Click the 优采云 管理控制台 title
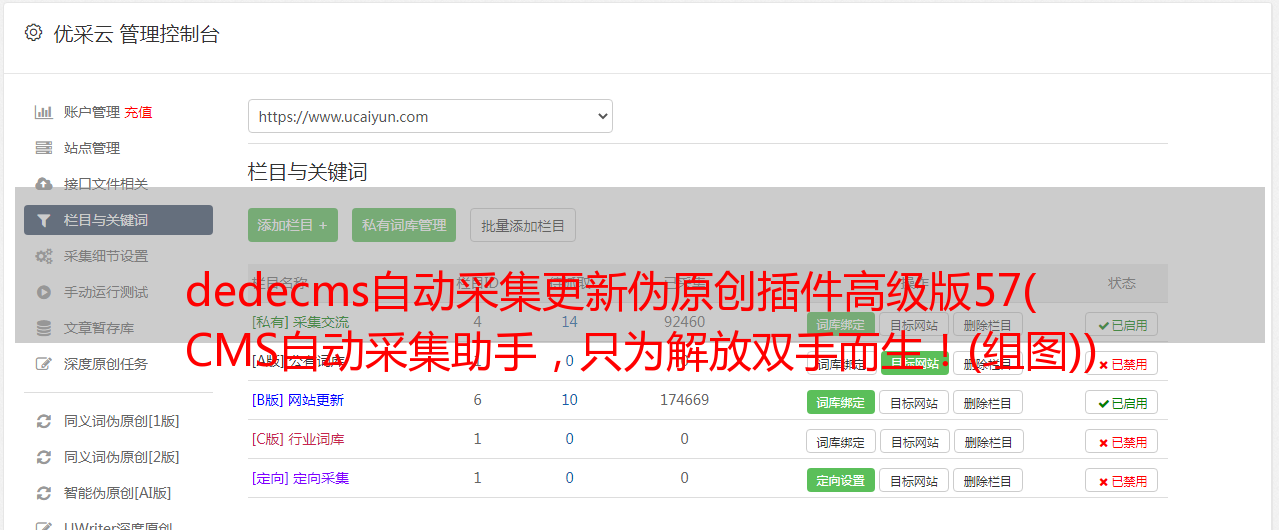This screenshot has height=530, width=1279. coord(136,34)
